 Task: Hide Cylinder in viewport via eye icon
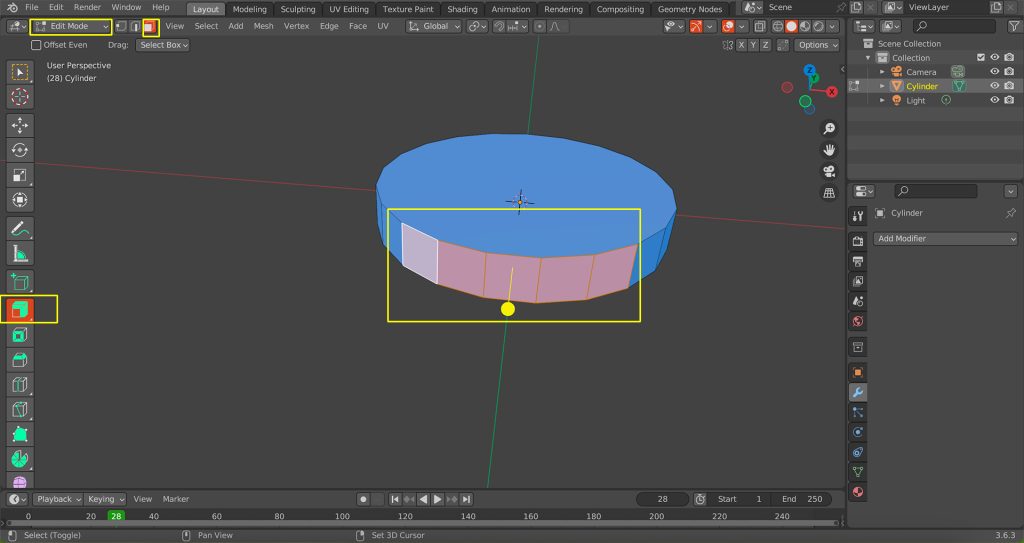pos(995,86)
